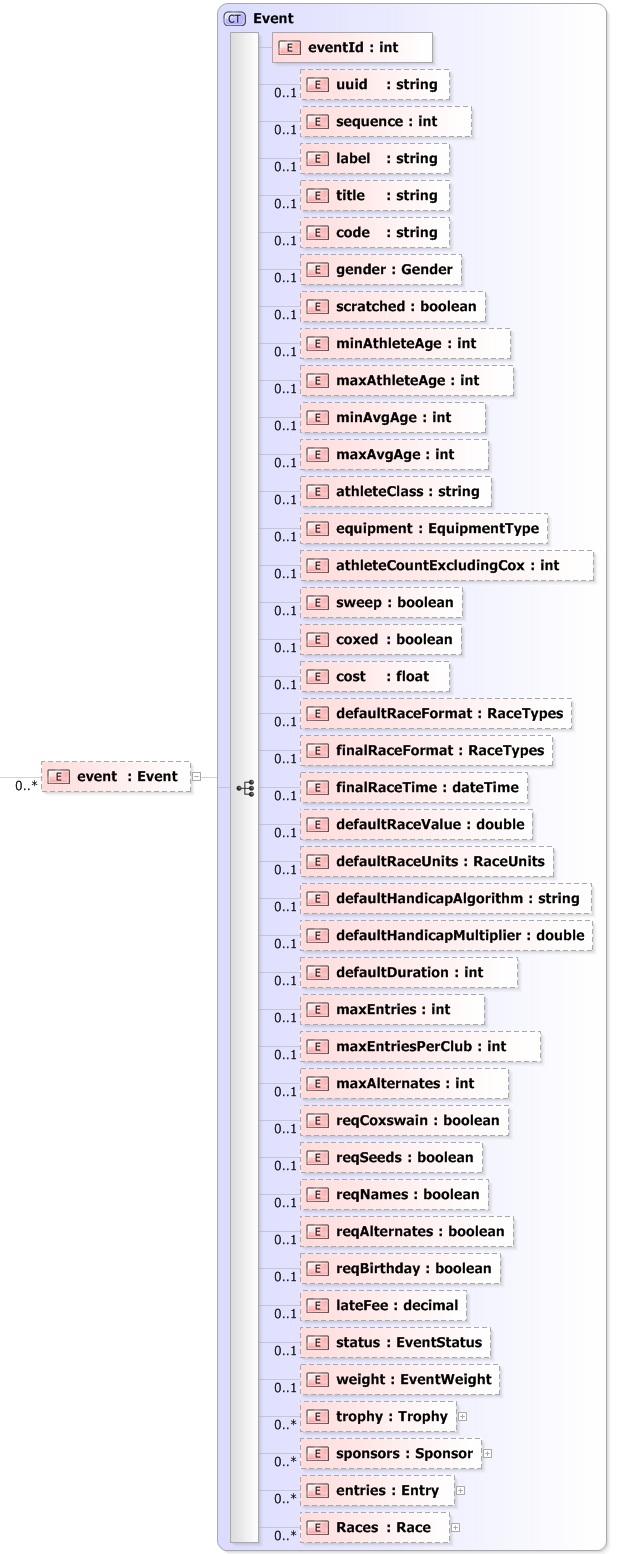Screen dimensions: 620x1554
Task: Click the E icon of code
Action: pyautogui.click(x=317, y=232)
